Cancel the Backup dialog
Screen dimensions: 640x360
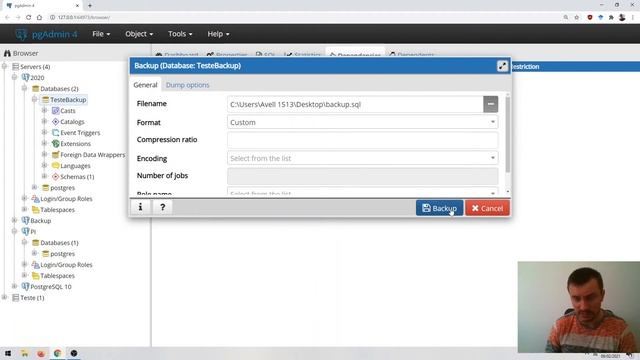point(487,208)
